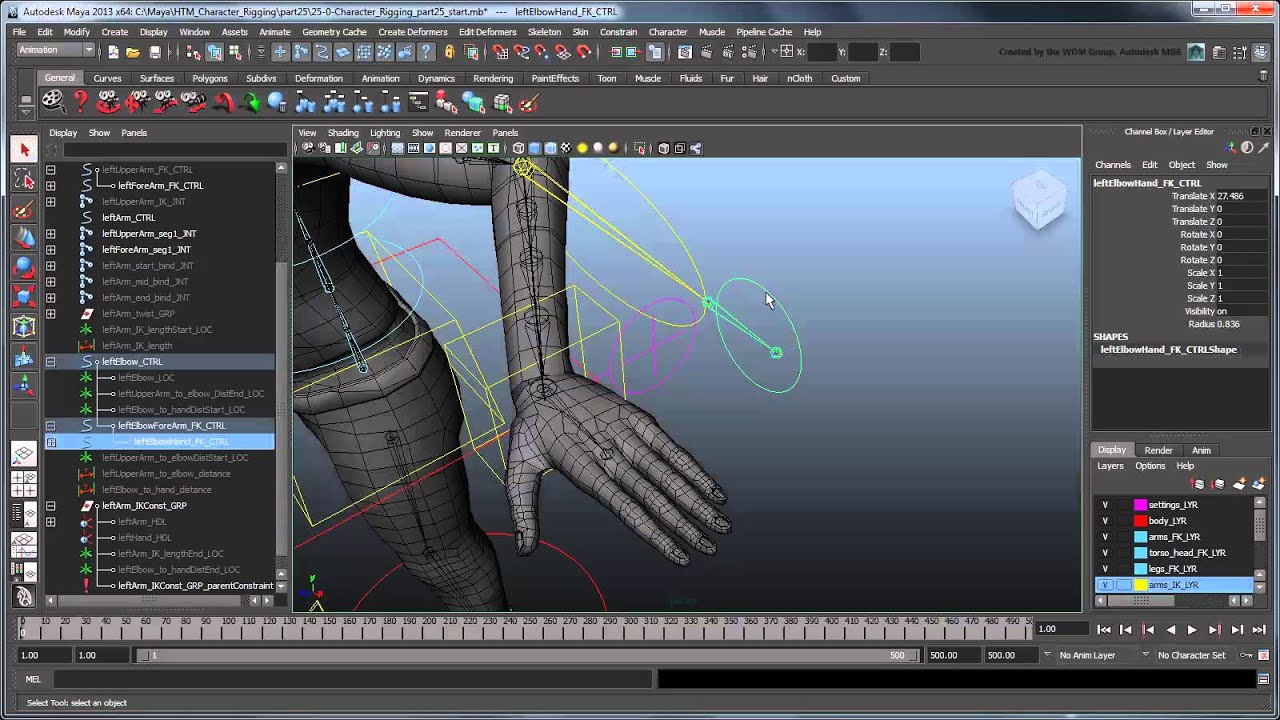Activate the Lasso select tool
This screenshot has height=720, width=1280.
24,179
